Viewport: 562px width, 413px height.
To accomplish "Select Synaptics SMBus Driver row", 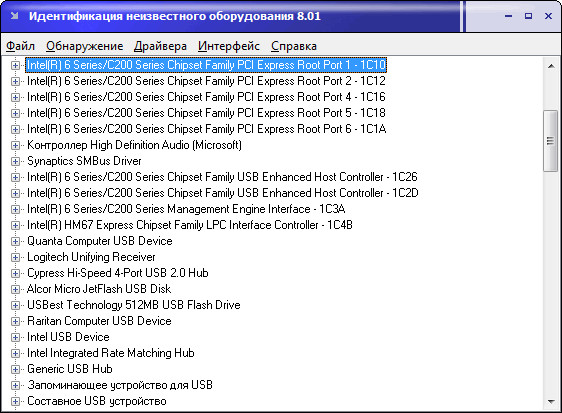I will [x=84, y=161].
